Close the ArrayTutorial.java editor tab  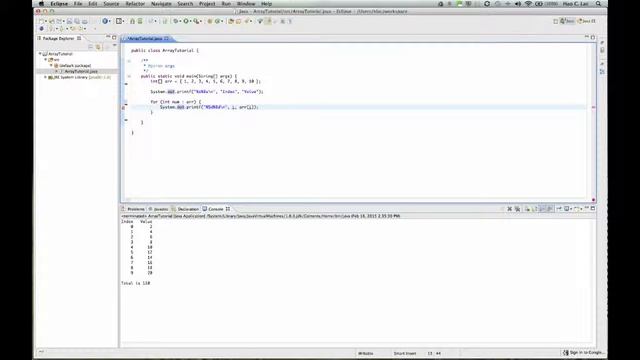tap(167, 38)
